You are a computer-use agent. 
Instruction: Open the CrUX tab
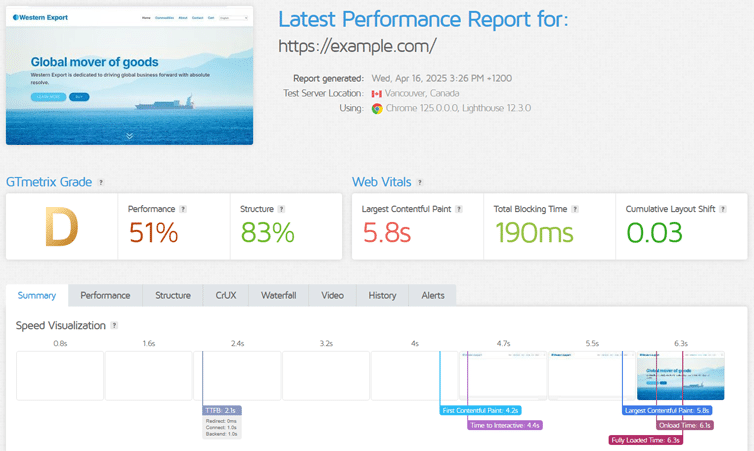(226, 295)
